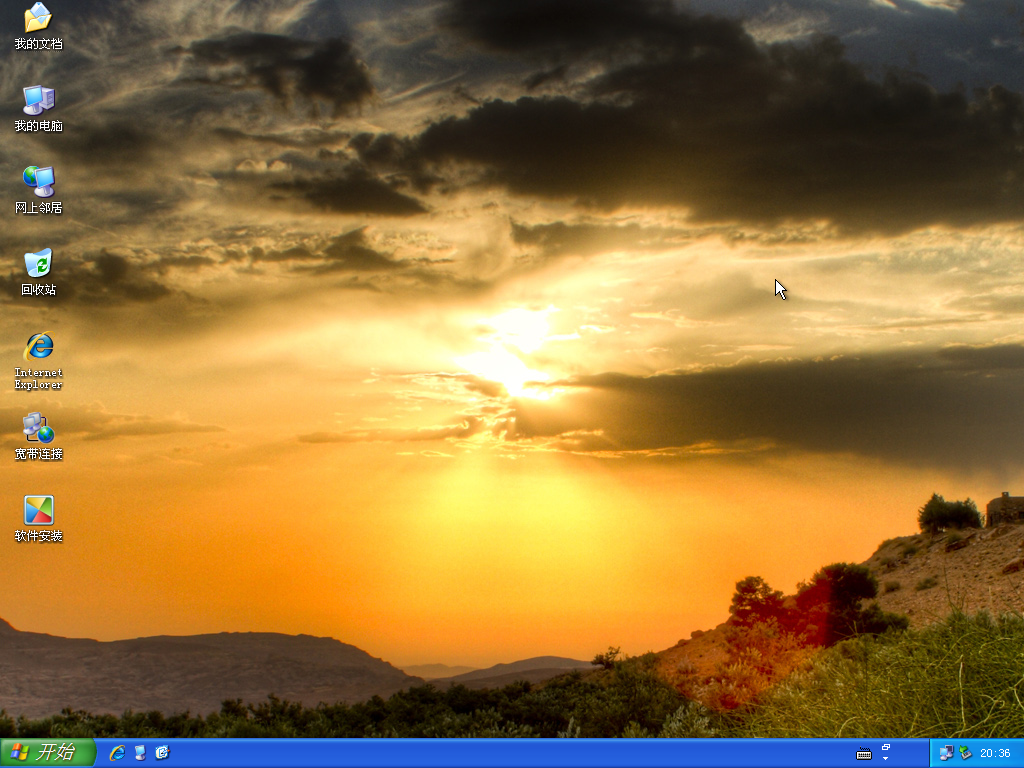Click the 软件安装 label text
Screen dimensions: 1024x768
click(x=38, y=536)
